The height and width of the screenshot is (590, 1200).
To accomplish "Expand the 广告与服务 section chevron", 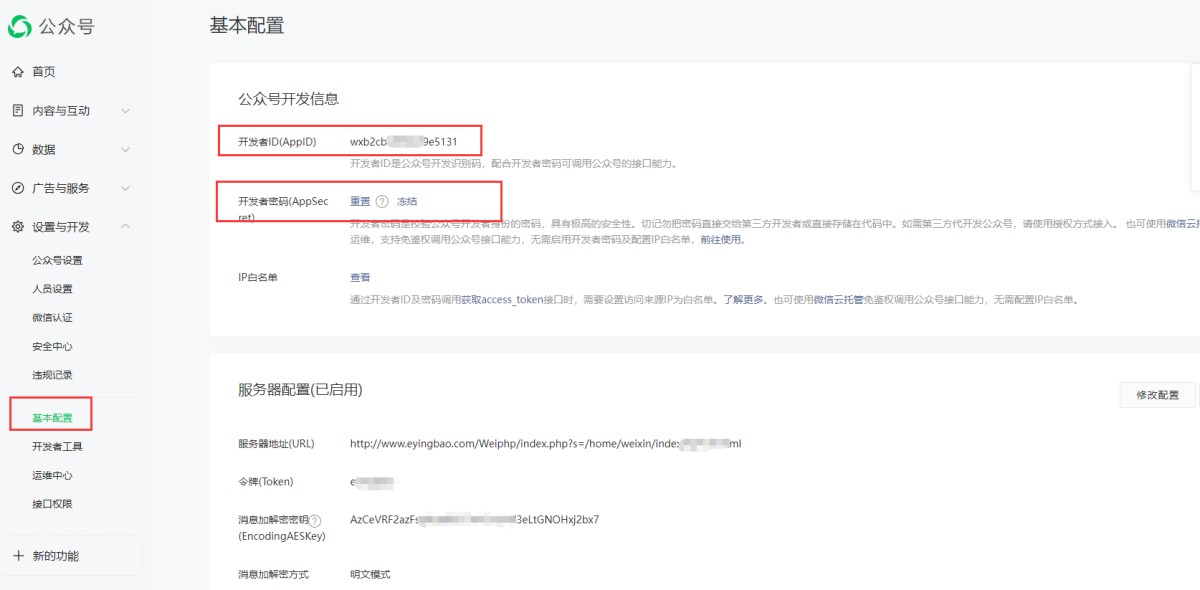I will pos(125,188).
